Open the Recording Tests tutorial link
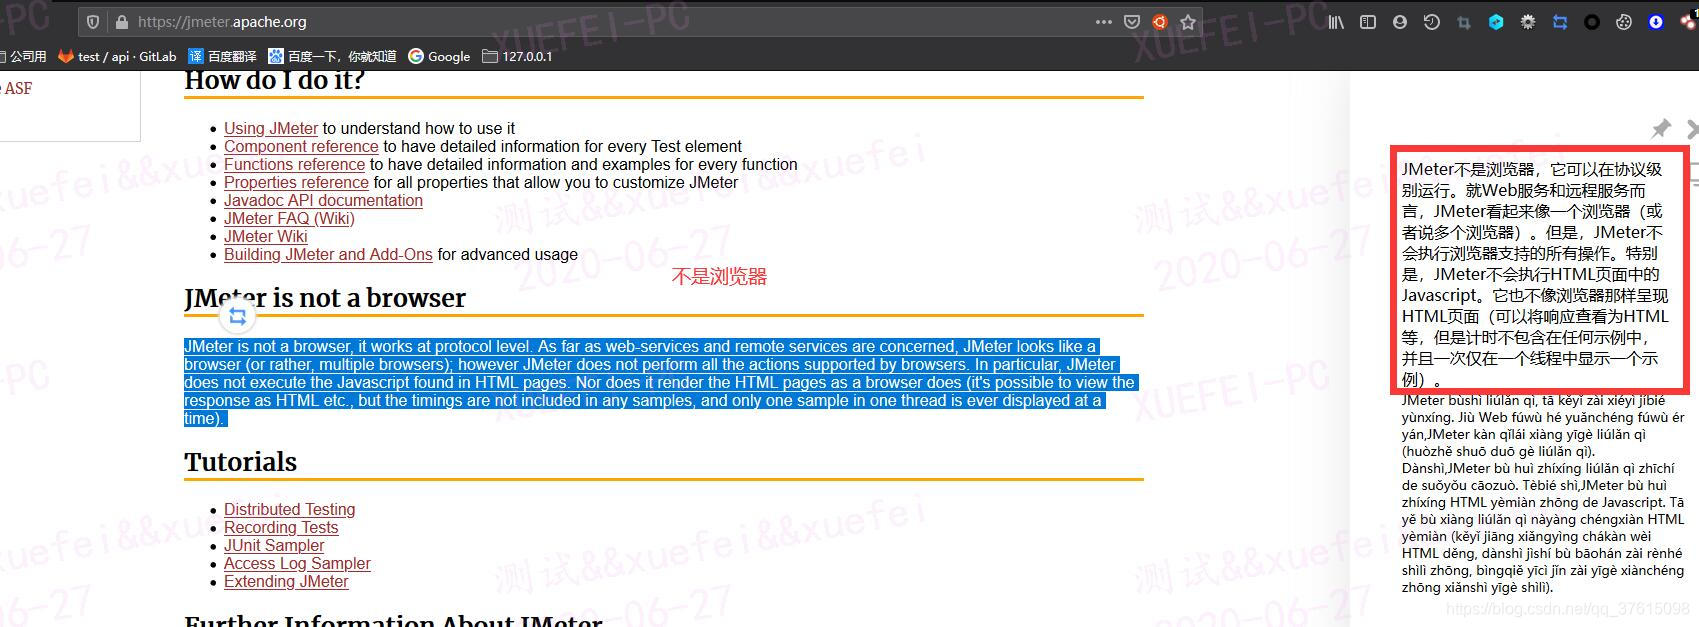1699x627 pixels. [281, 527]
